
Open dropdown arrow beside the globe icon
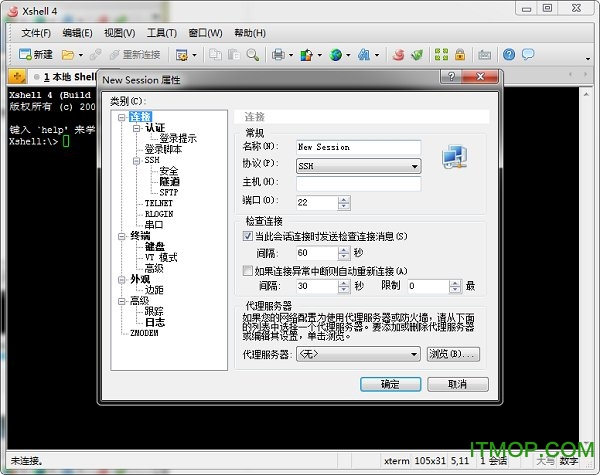pos(348,55)
